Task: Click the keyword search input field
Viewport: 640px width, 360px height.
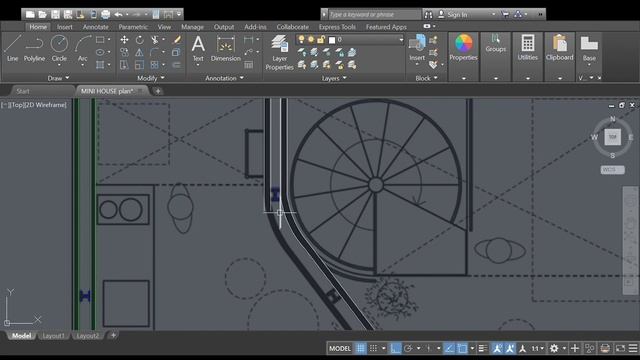Action: 374,15
